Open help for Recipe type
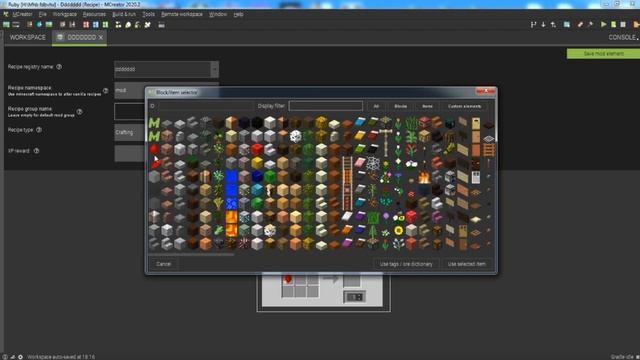Viewport: 640px width, 360px height. pos(39,130)
